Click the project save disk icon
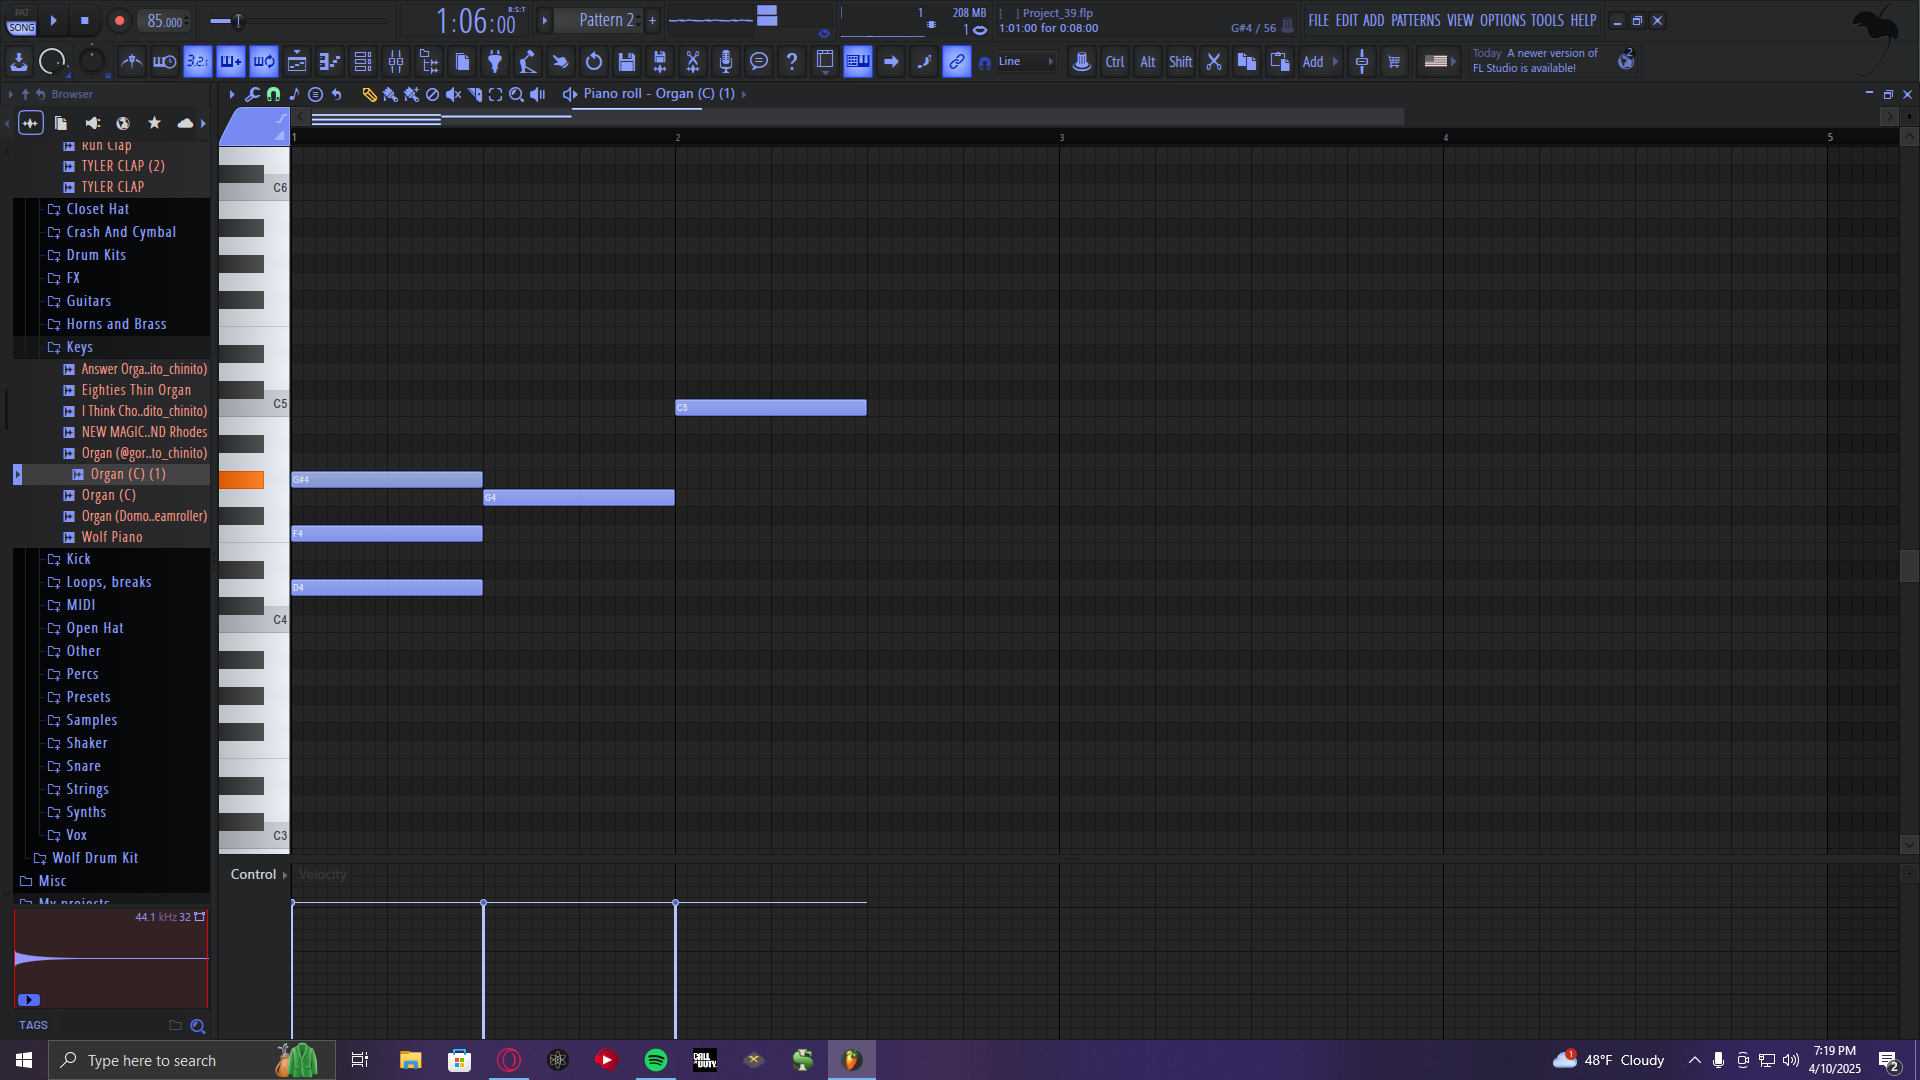The image size is (1920, 1080). click(627, 62)
